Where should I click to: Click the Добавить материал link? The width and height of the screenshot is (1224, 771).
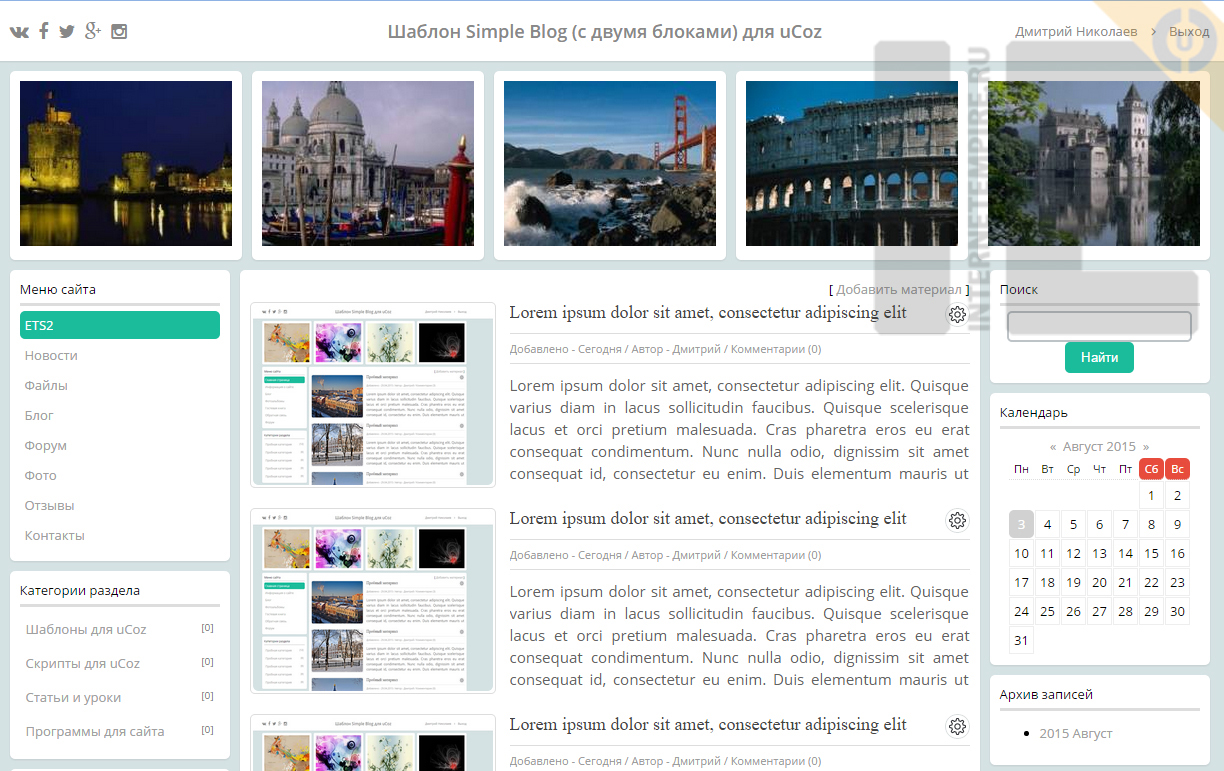click(899, 289)
